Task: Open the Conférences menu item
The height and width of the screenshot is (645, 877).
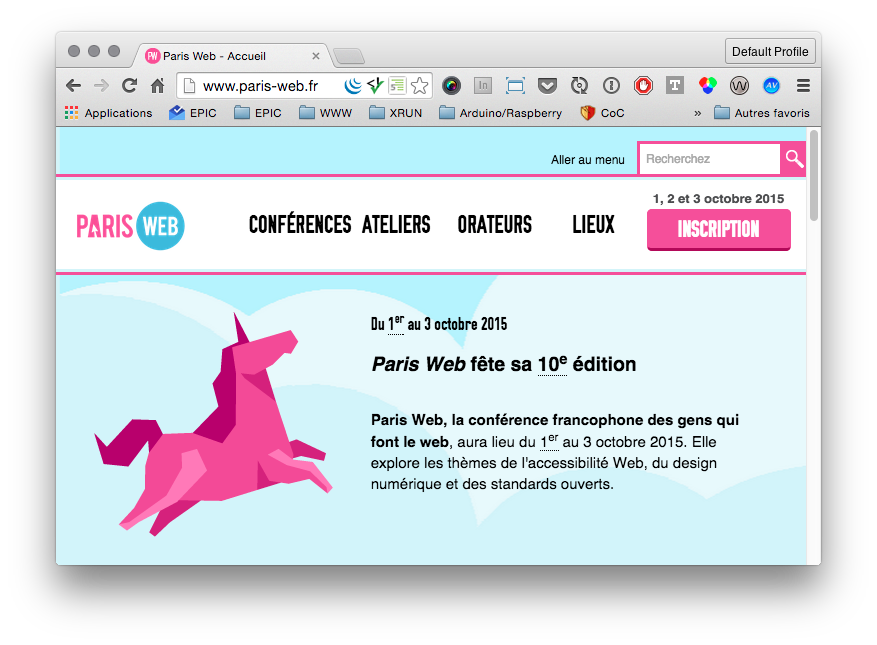Action: (300, 225)
